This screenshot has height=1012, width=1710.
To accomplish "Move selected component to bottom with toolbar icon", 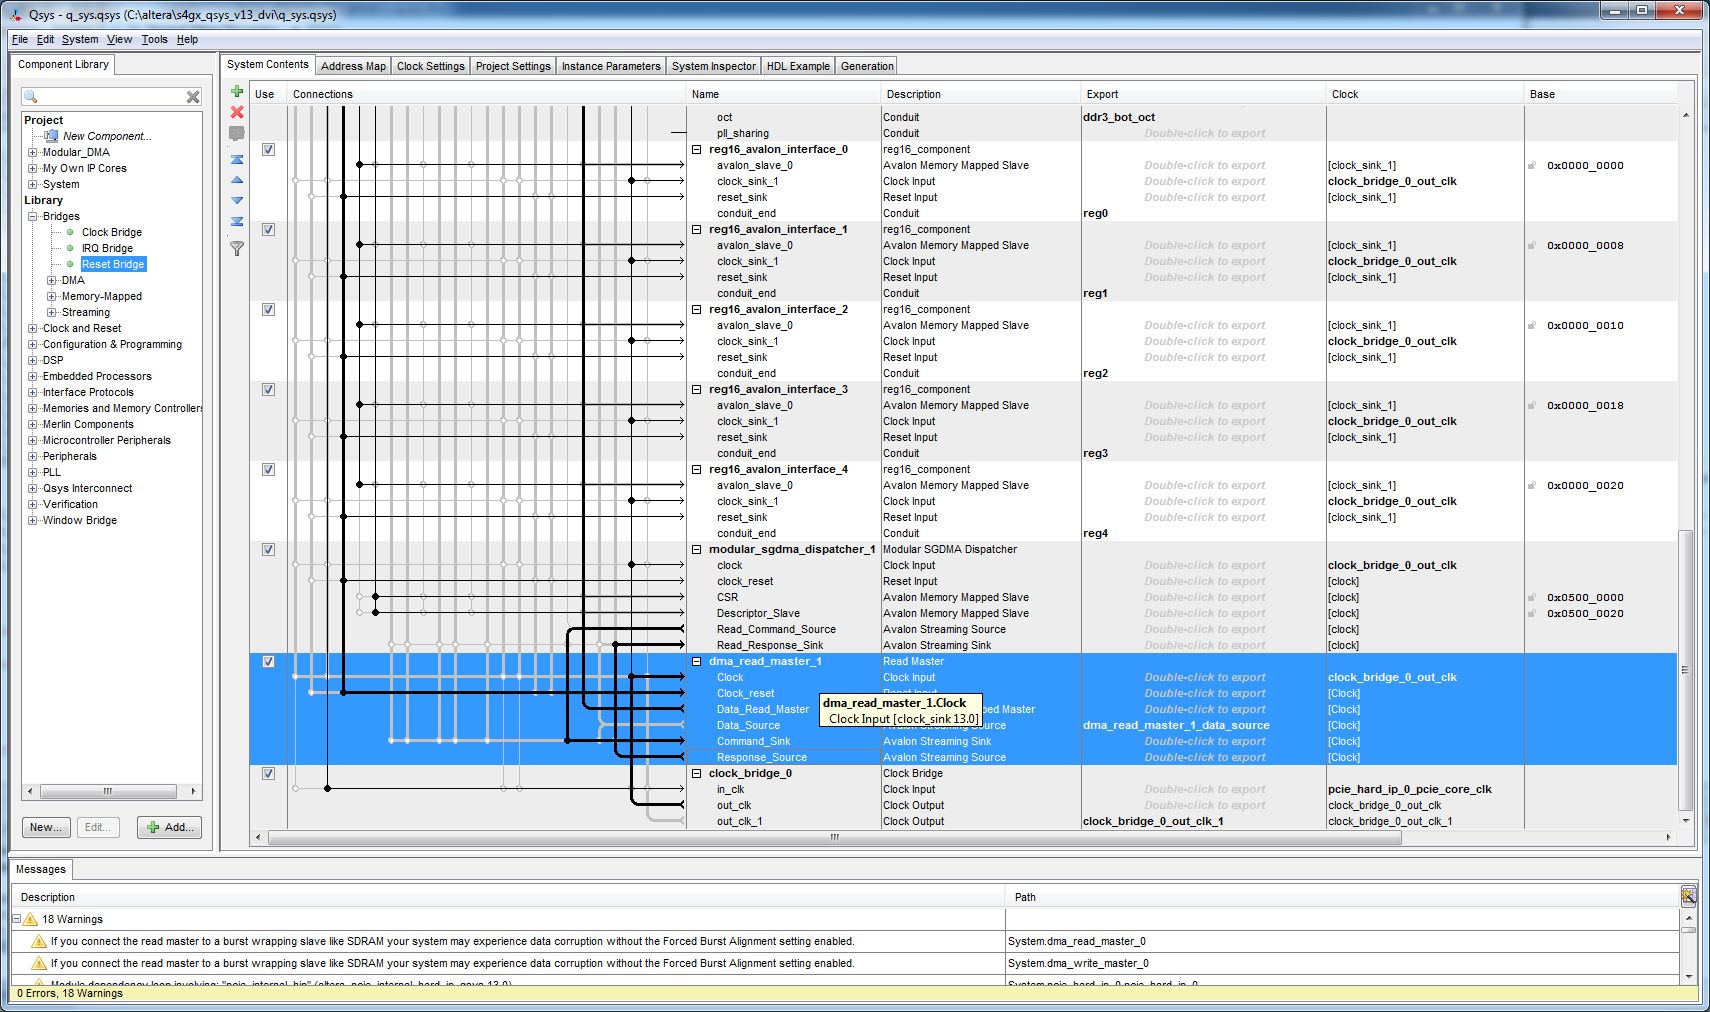I will pyautogui.click(x=237, y=221).
